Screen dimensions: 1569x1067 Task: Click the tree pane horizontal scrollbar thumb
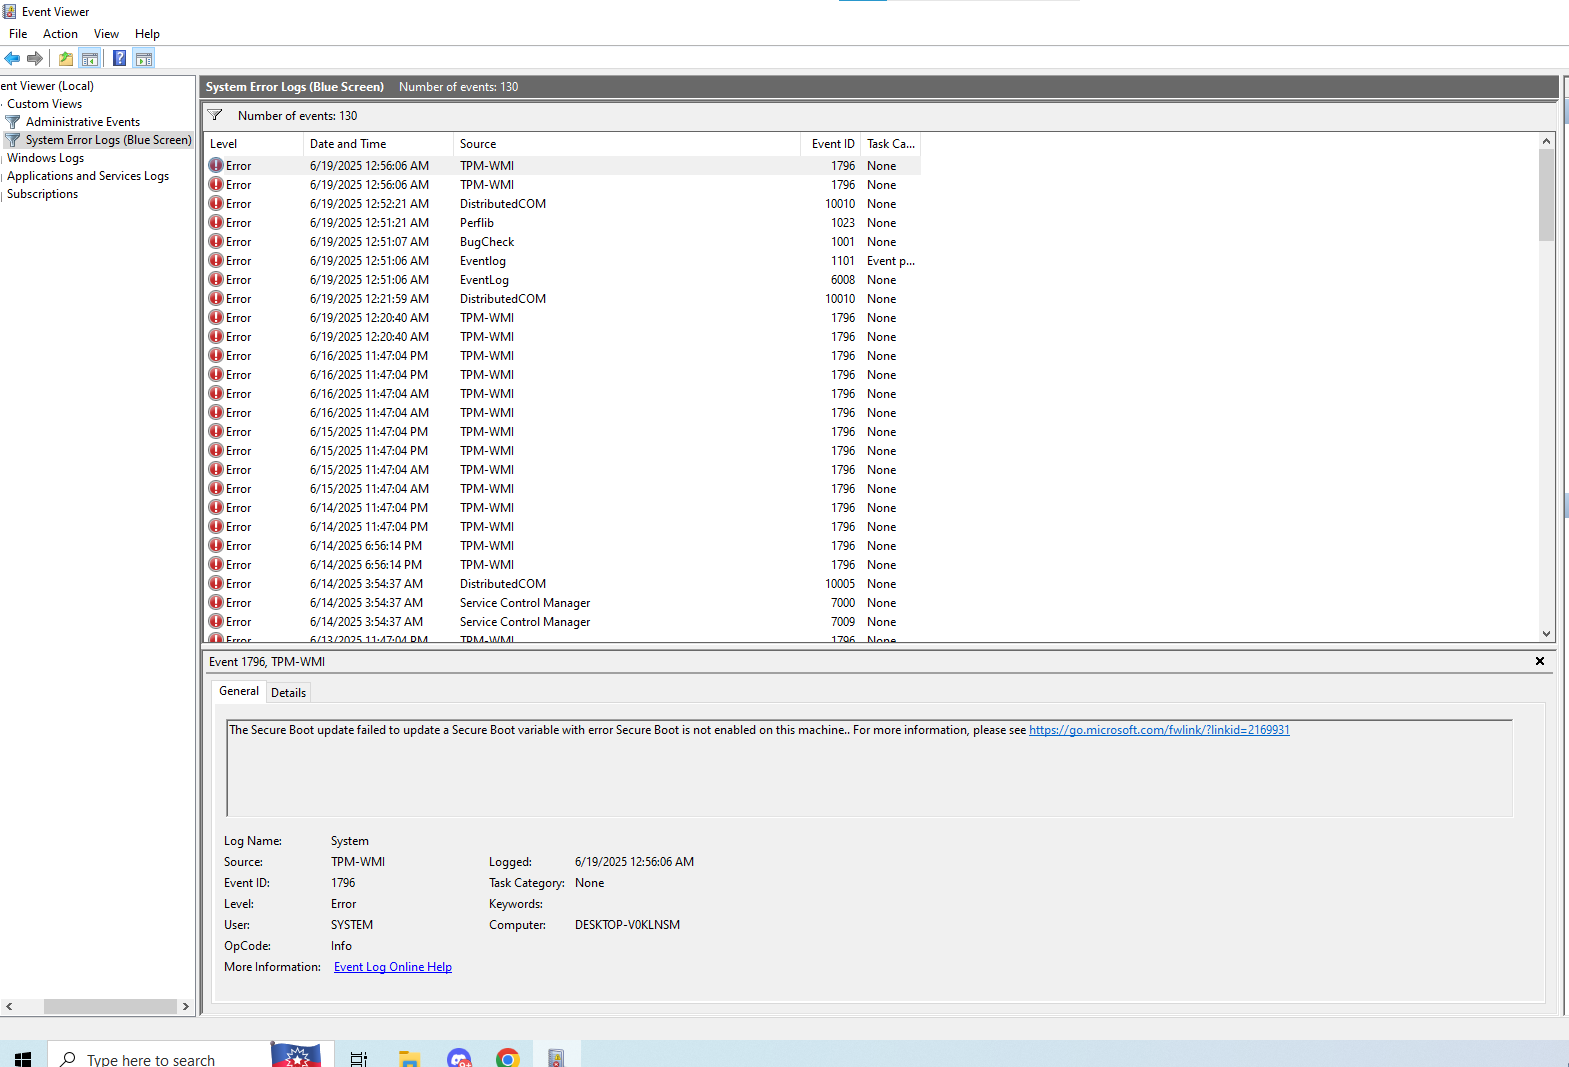(110, 1006)
